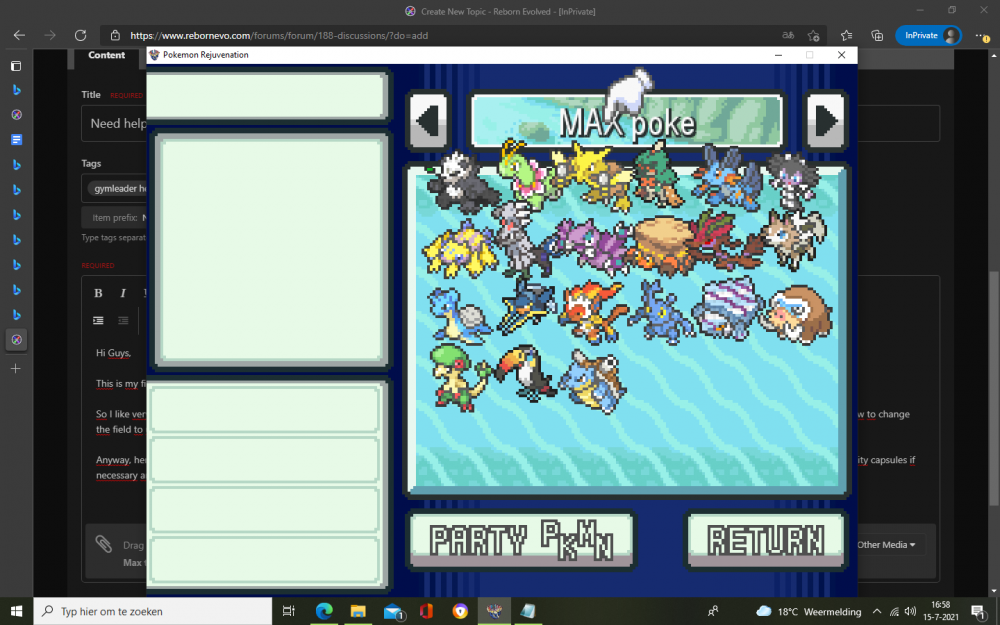1000x625 pixels.
Task: Open Task View from the taskbar
Action: (x=288, y=611)
